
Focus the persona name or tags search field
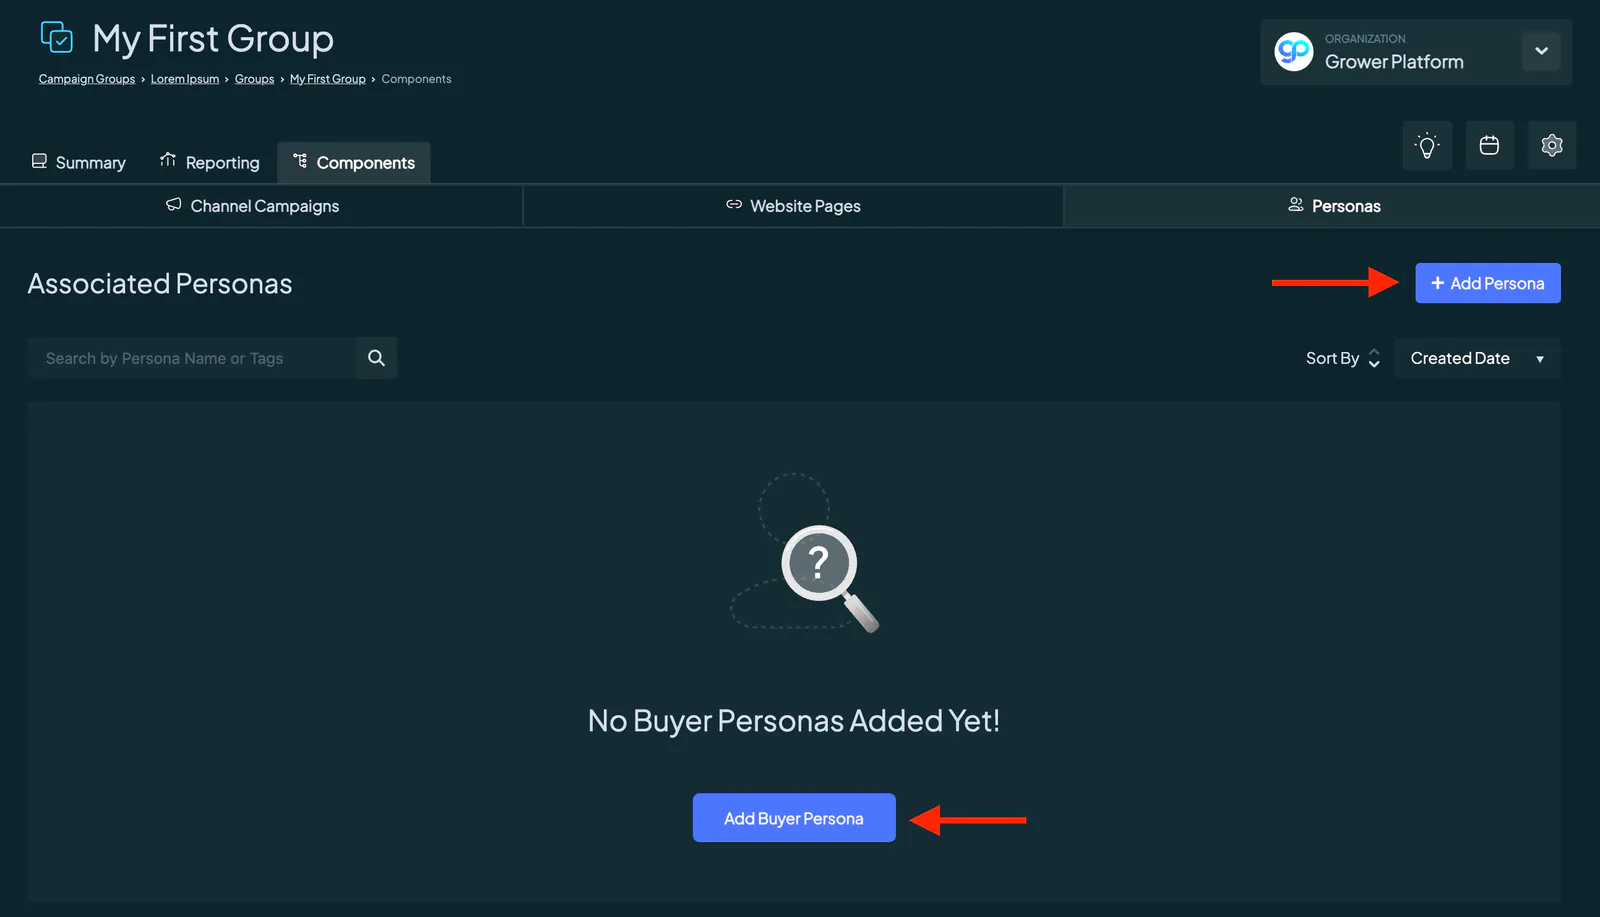pos(192,358)
